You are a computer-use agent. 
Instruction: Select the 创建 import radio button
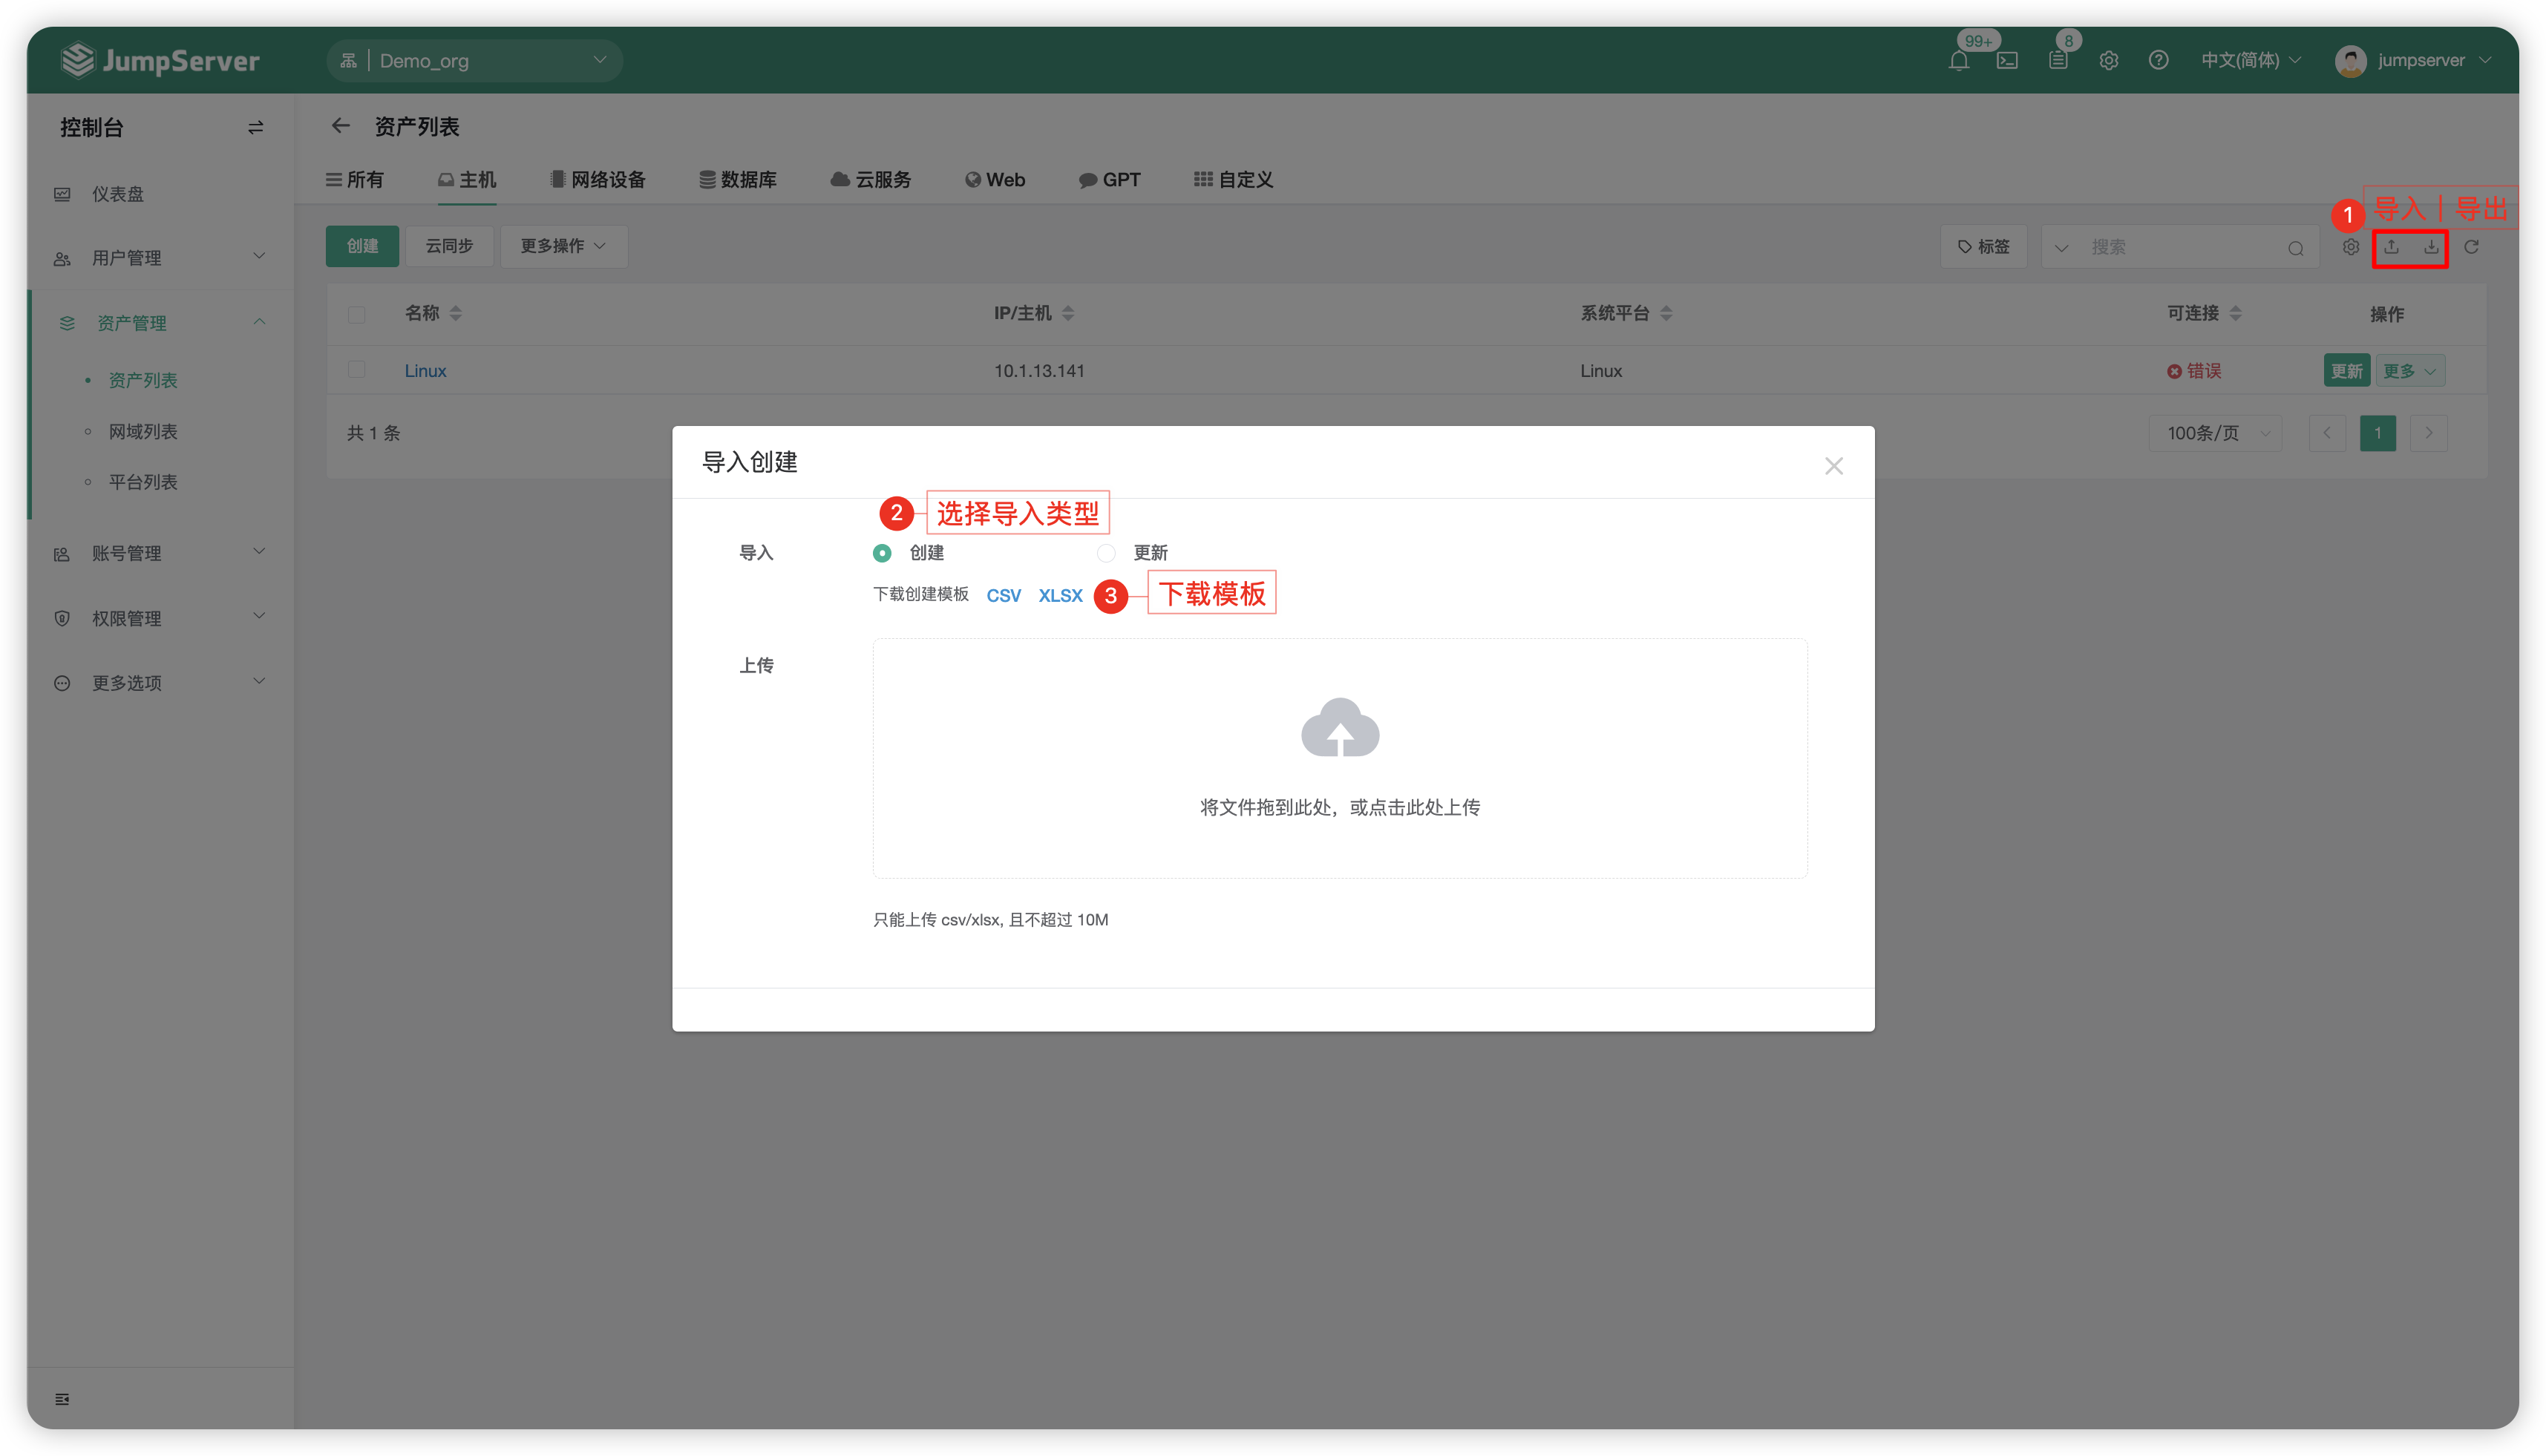coord(882,553)
